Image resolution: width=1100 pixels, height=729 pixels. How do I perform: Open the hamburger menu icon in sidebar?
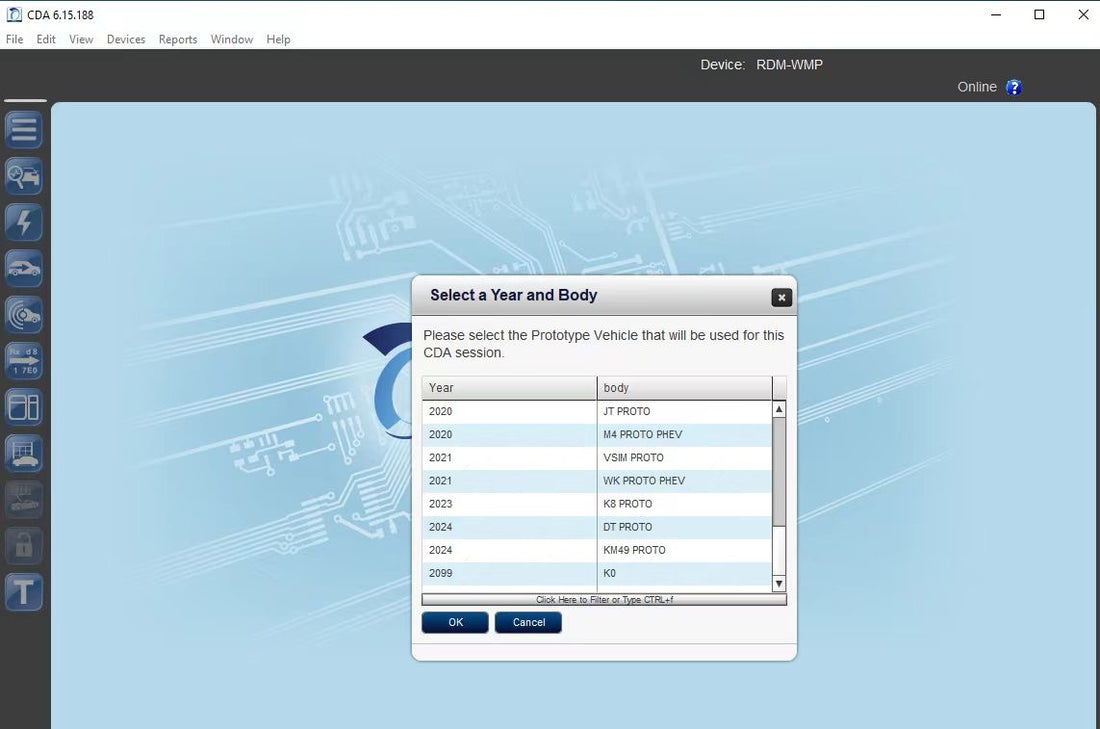(x=24, y=130)
